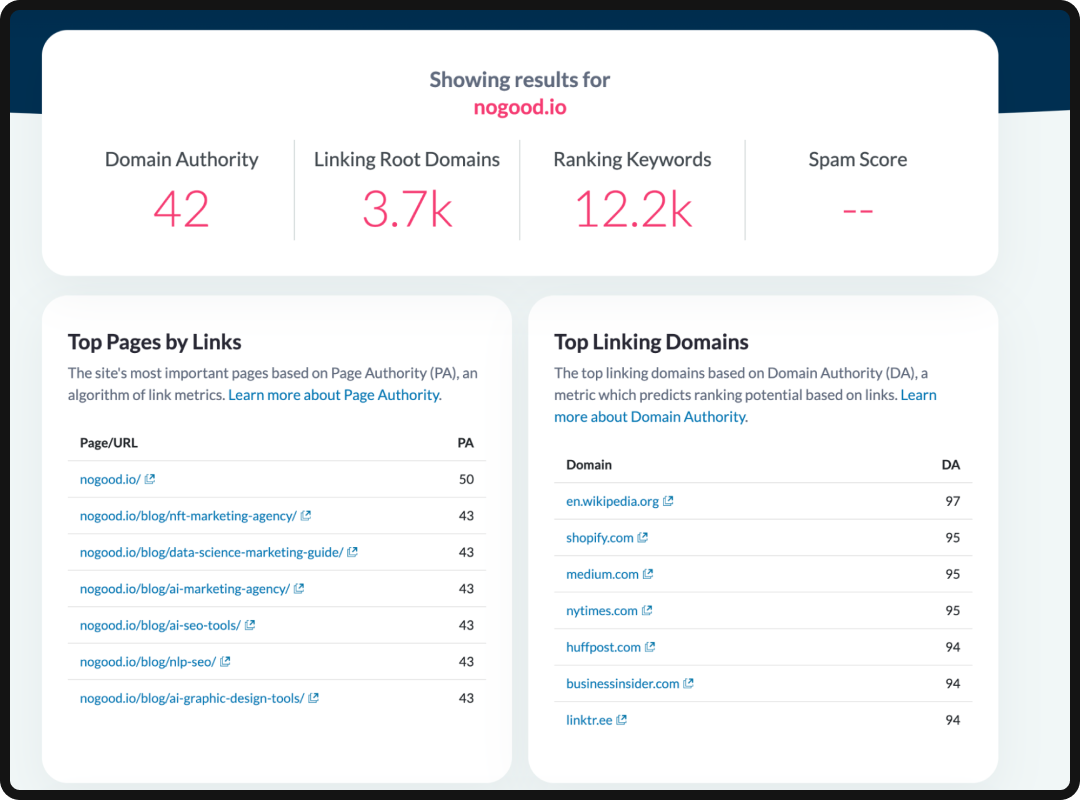This screenshot has height=800, width=1080.
Task: Open the nytimes.com domain link
Action: click(603, 610)
